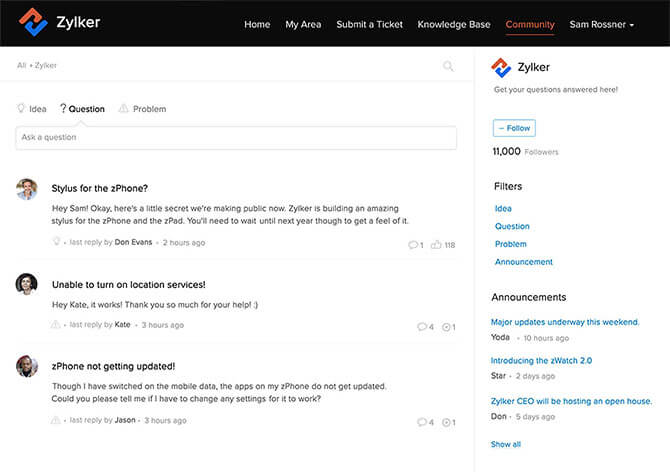Open the Sam Rossner user dropdown
This screenshot has width=670, height=472.
click(601, 24)
